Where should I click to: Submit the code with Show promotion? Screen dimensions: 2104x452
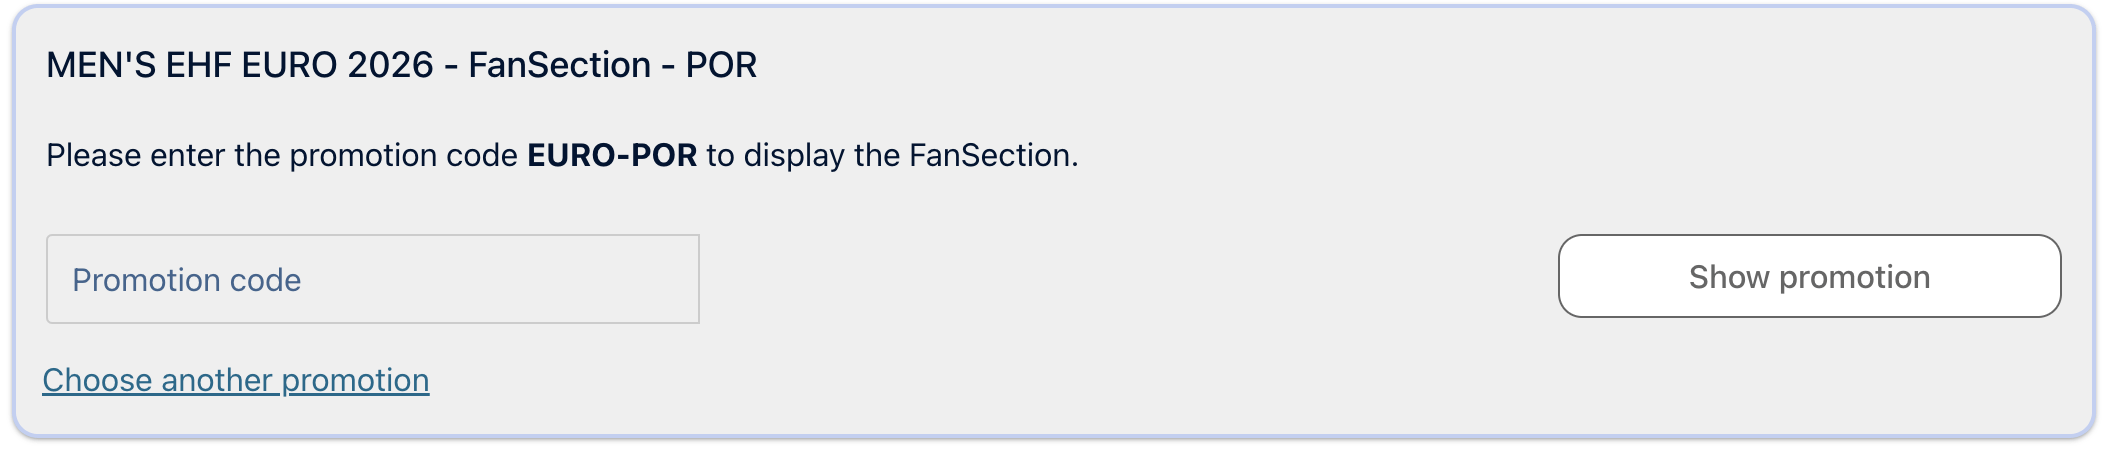tap(1809, 276)
